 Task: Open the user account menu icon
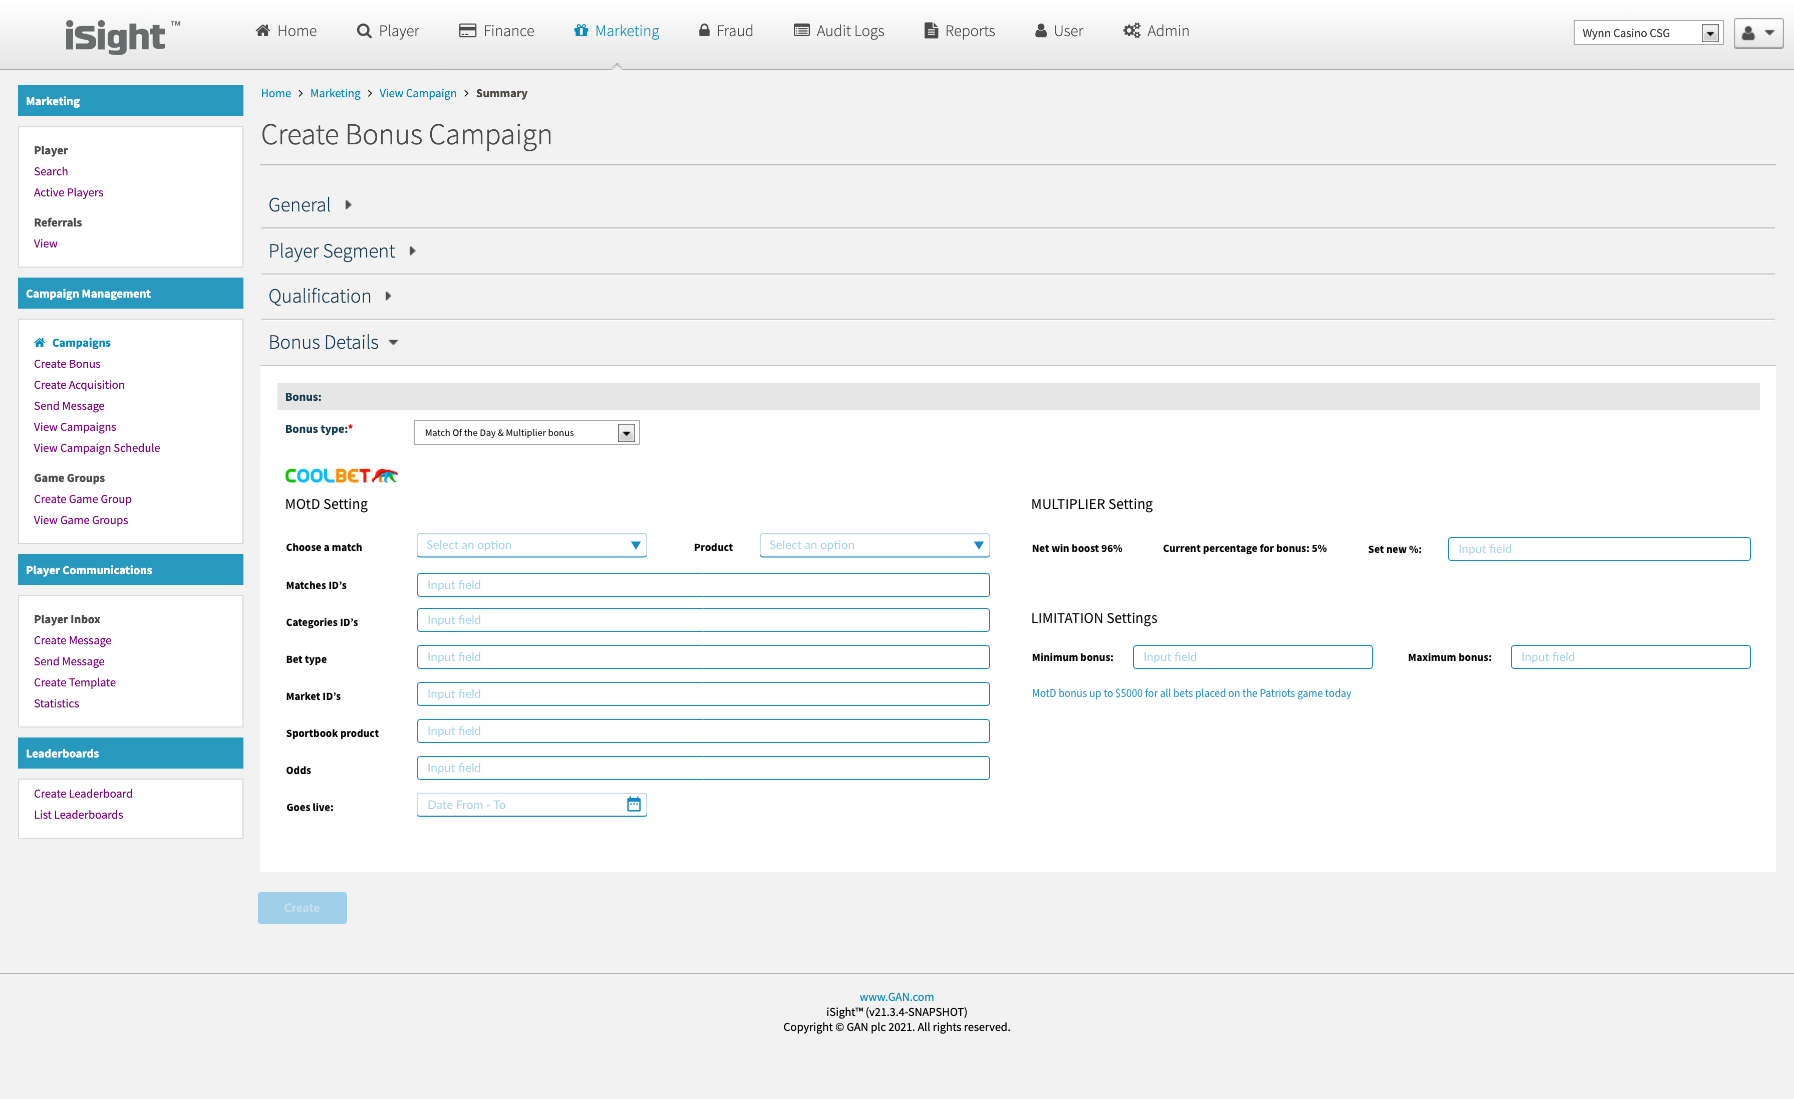pyautogui.click(x=1758, y=33)
